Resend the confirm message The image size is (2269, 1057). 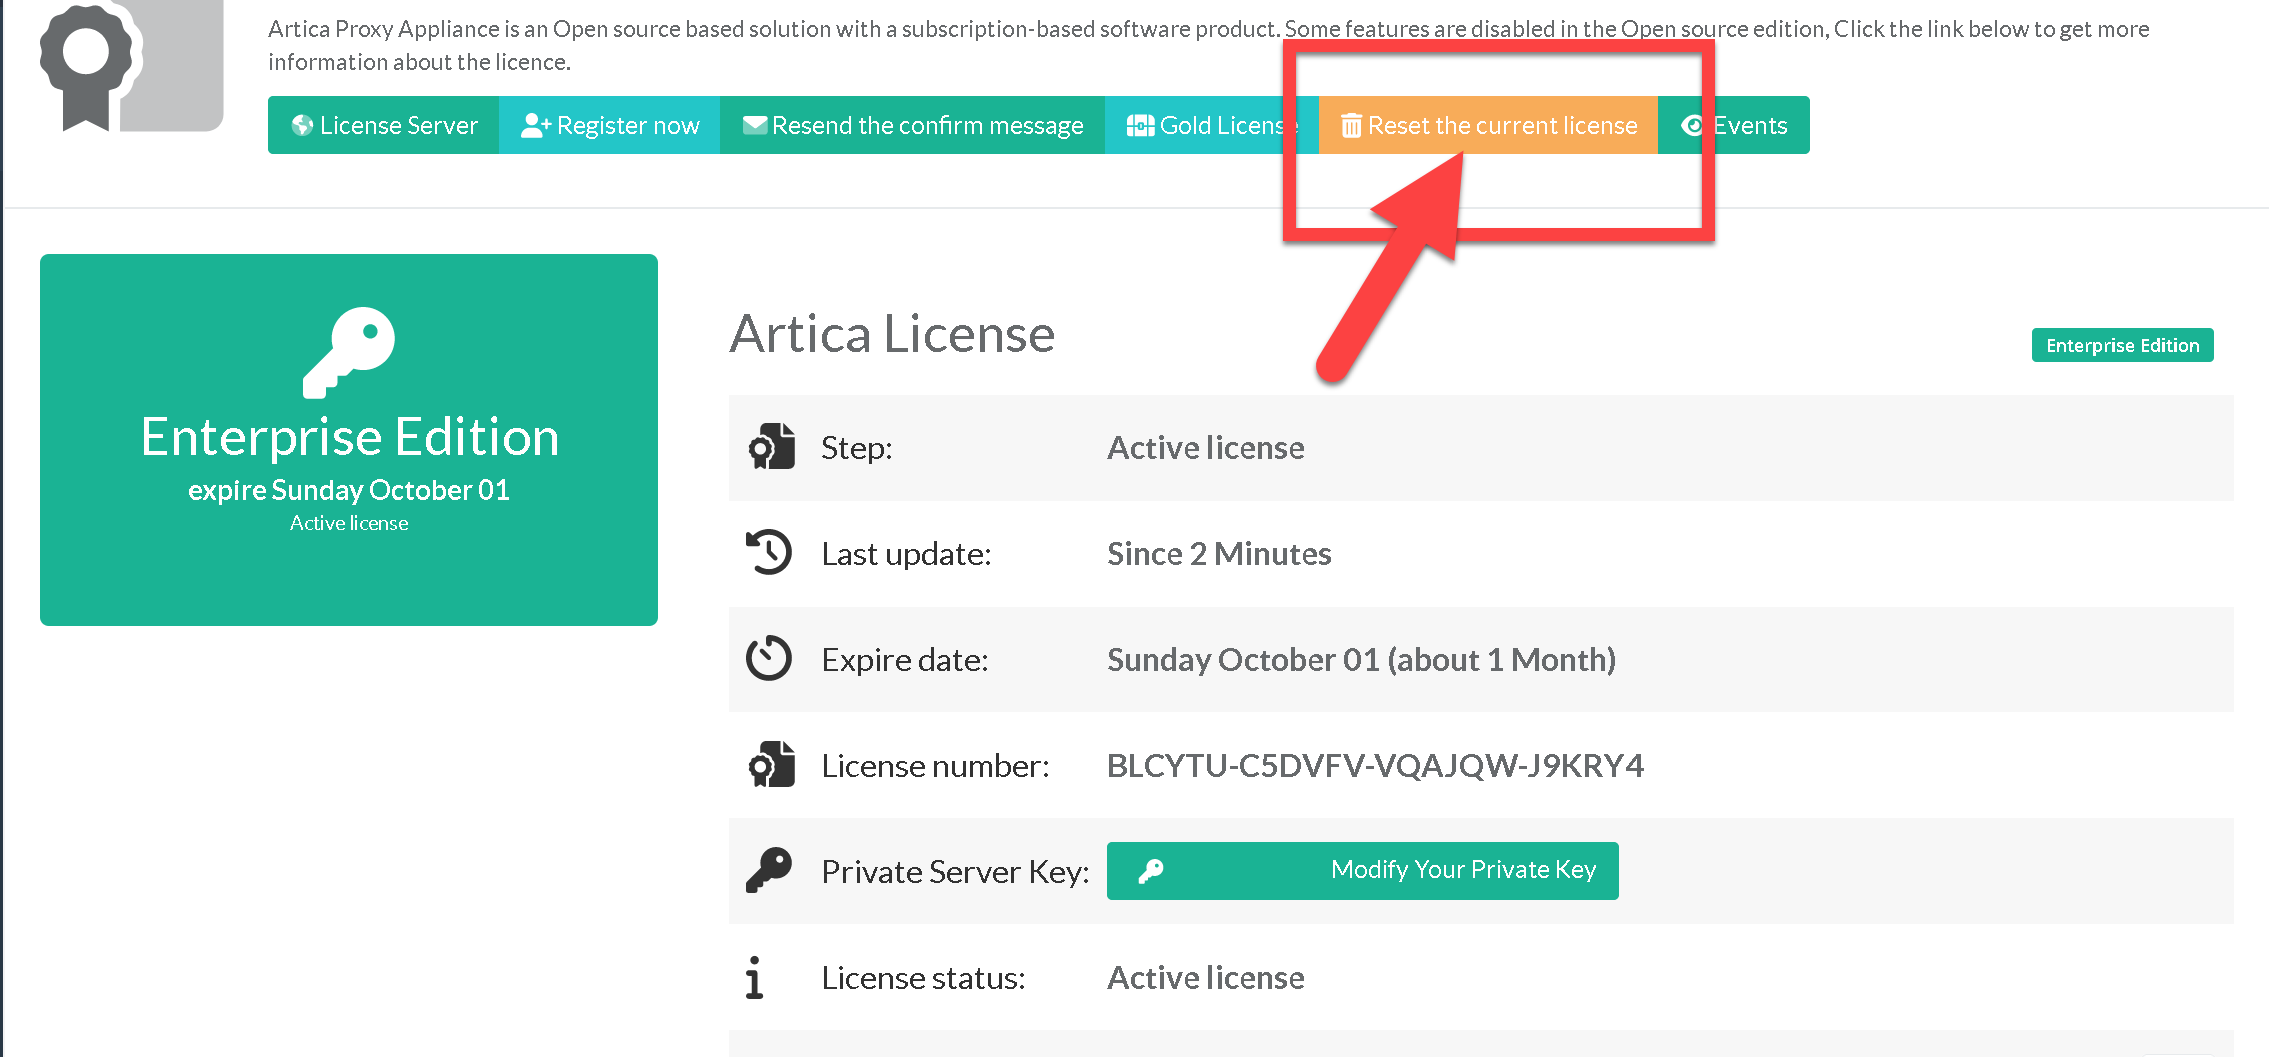pos(912,126)
